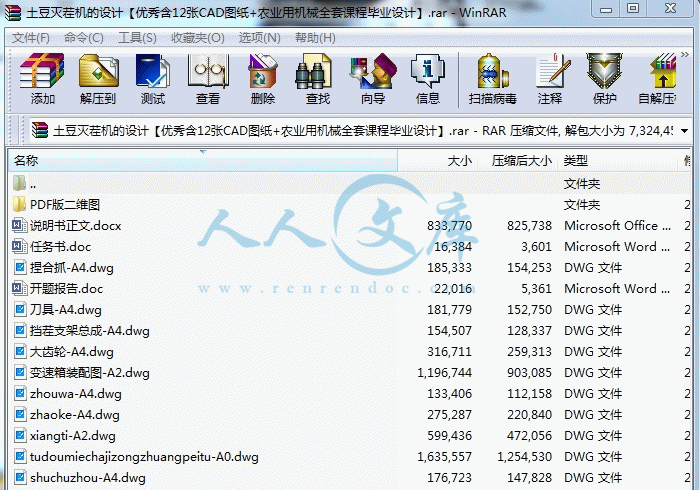Screen dimensions: 700x490
Task: Click the icon of 说明书正文.docx
Action: point(19,225)
